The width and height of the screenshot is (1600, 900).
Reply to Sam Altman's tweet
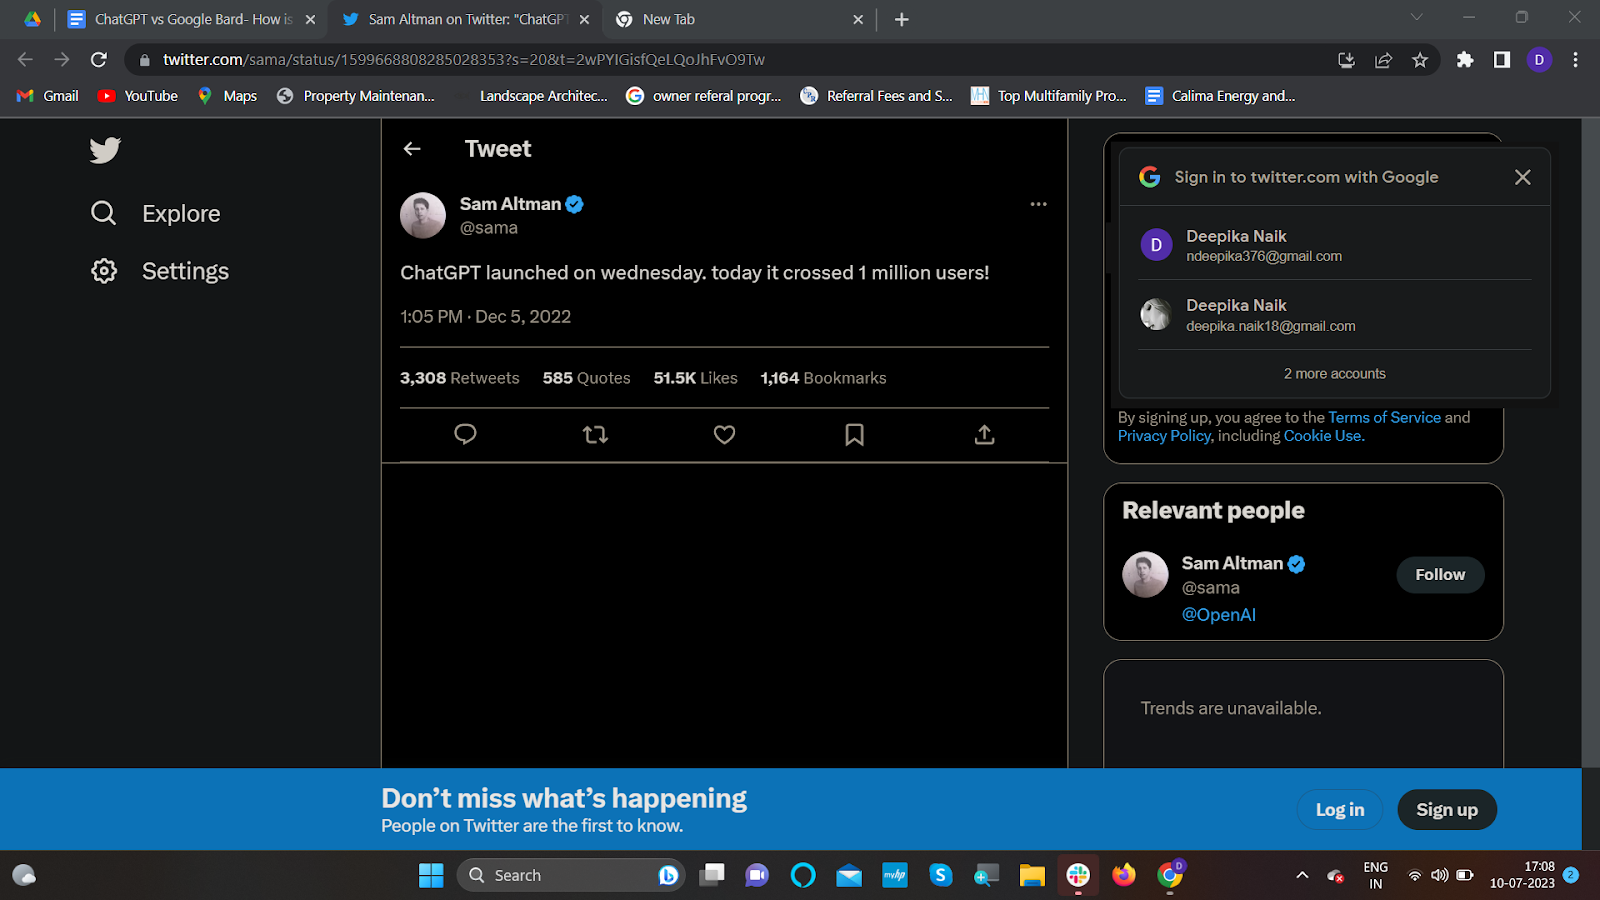[465, 434]
